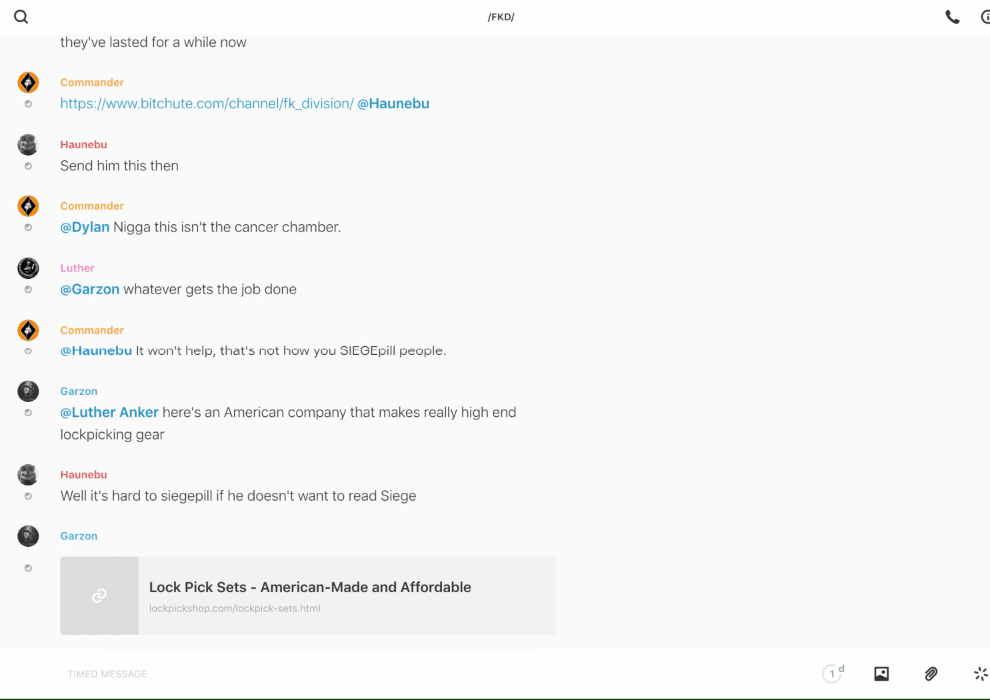Open the search icon in top bar

[x=21, y=17]
